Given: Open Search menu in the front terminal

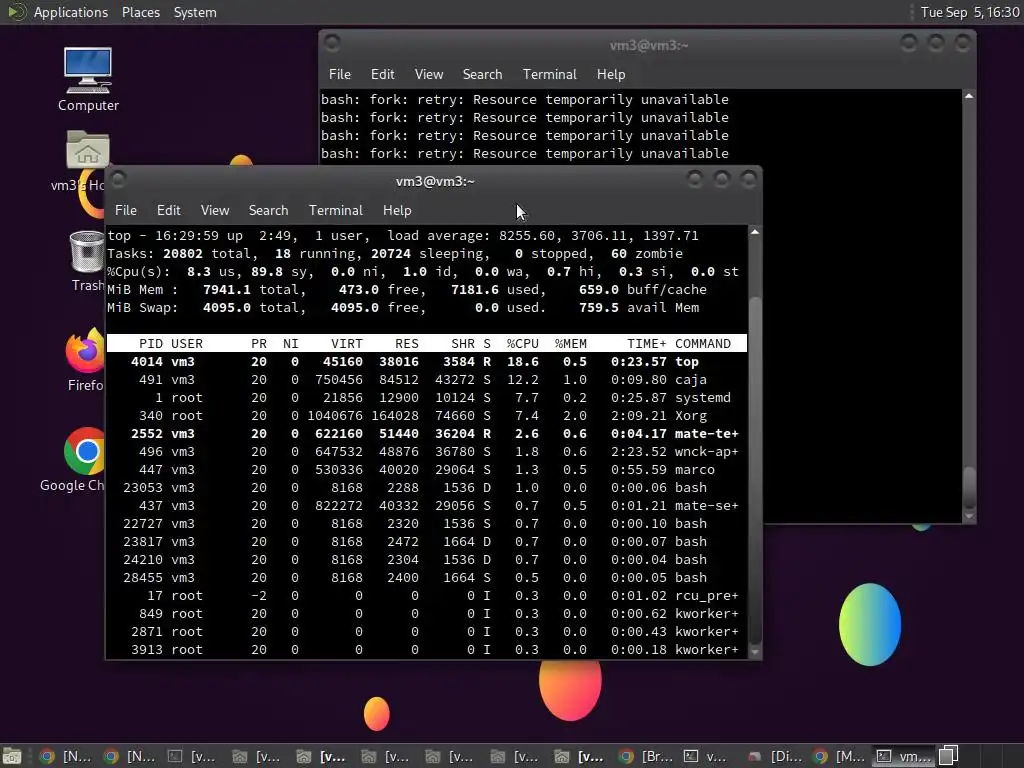Looking at the screenshot, I should click(x=268, y=210).
